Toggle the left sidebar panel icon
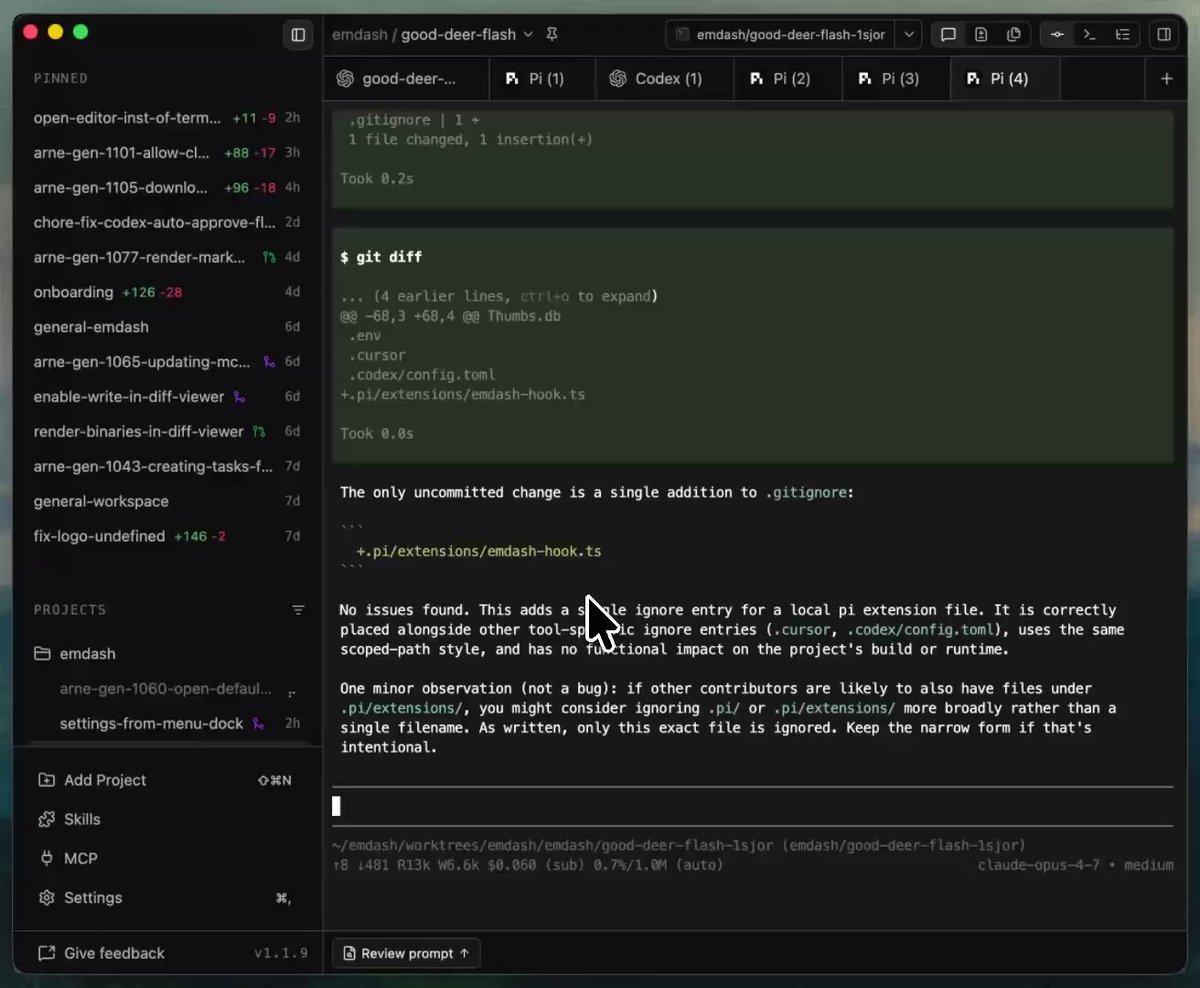The height and width of the screenshot is (988, 1200). tap(298, 35)
